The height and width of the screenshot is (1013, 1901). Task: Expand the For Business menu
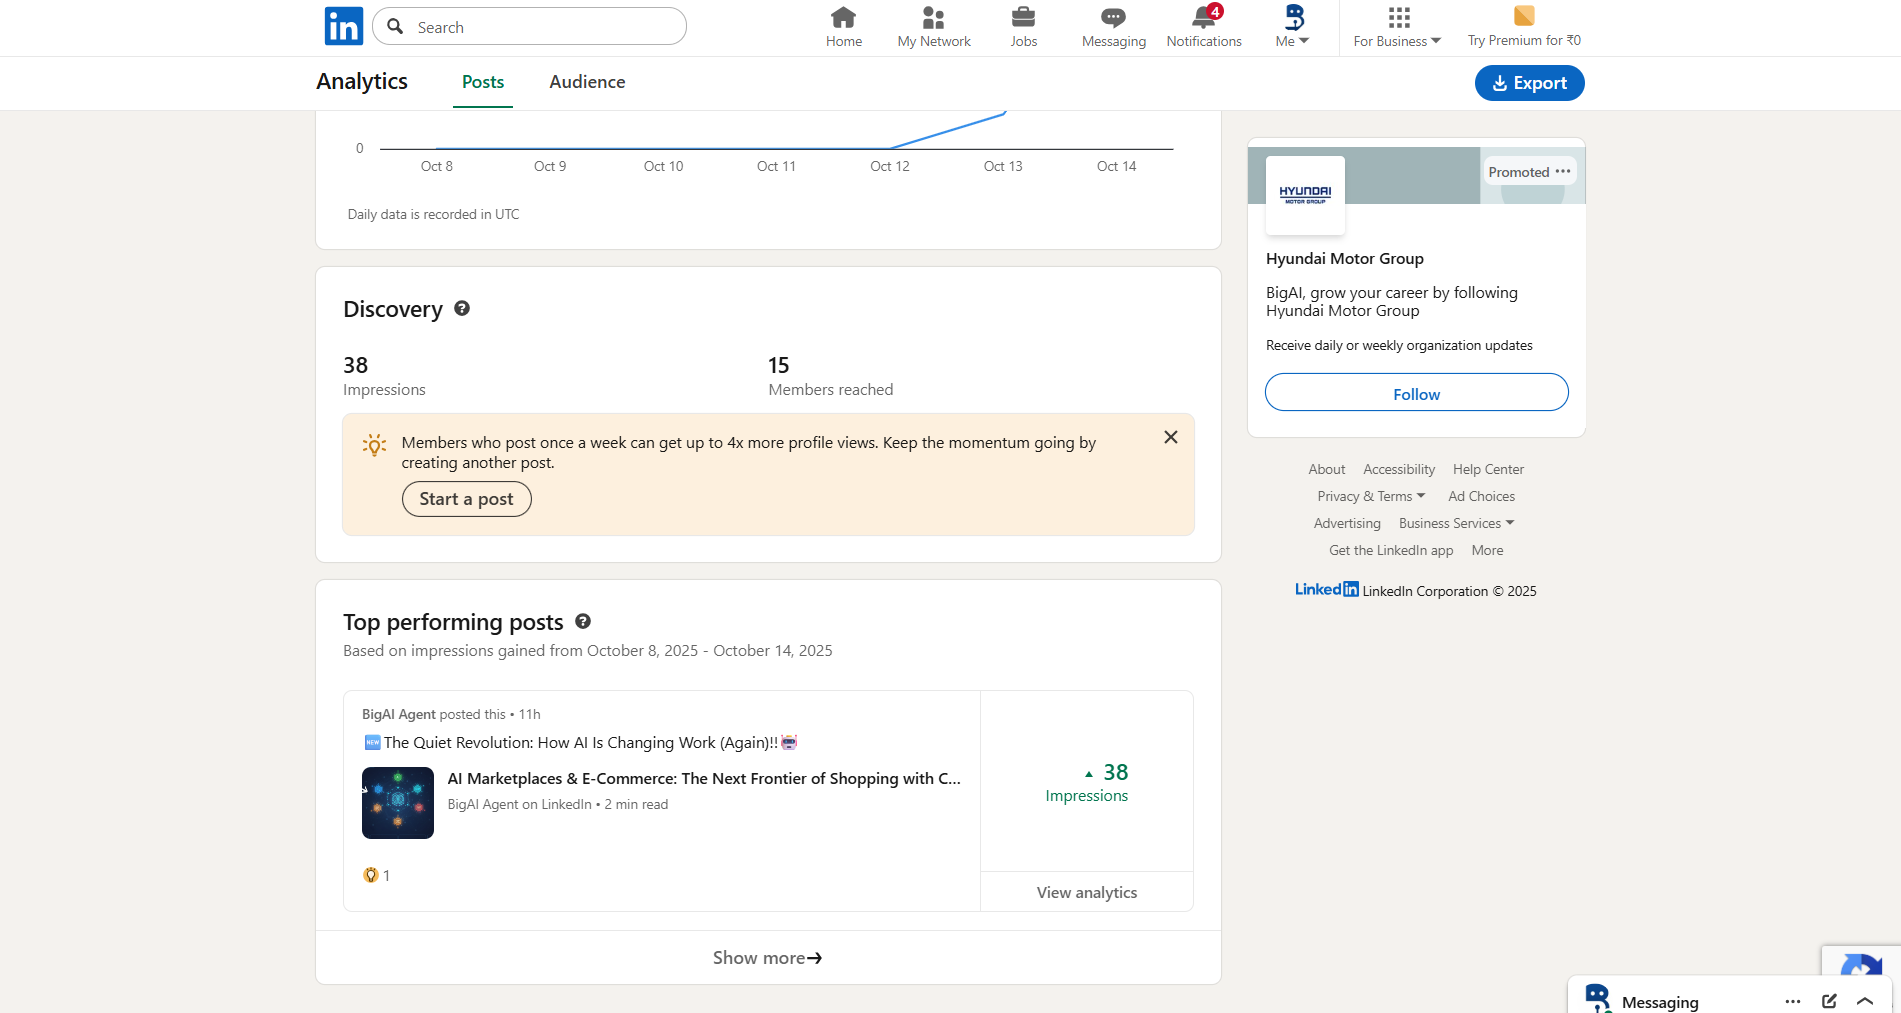tap(1397, 27)
